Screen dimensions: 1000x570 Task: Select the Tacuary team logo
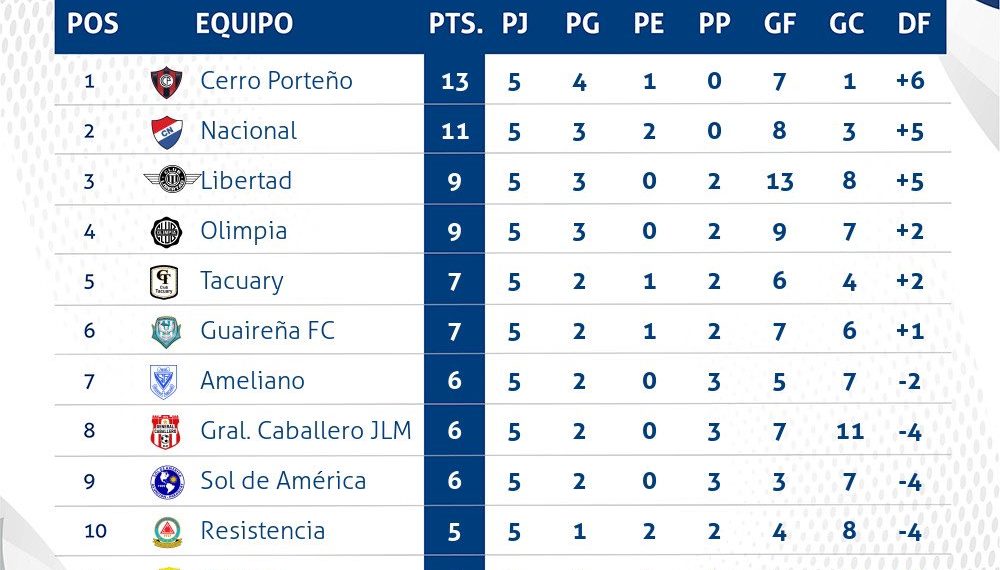click(164, 281)
